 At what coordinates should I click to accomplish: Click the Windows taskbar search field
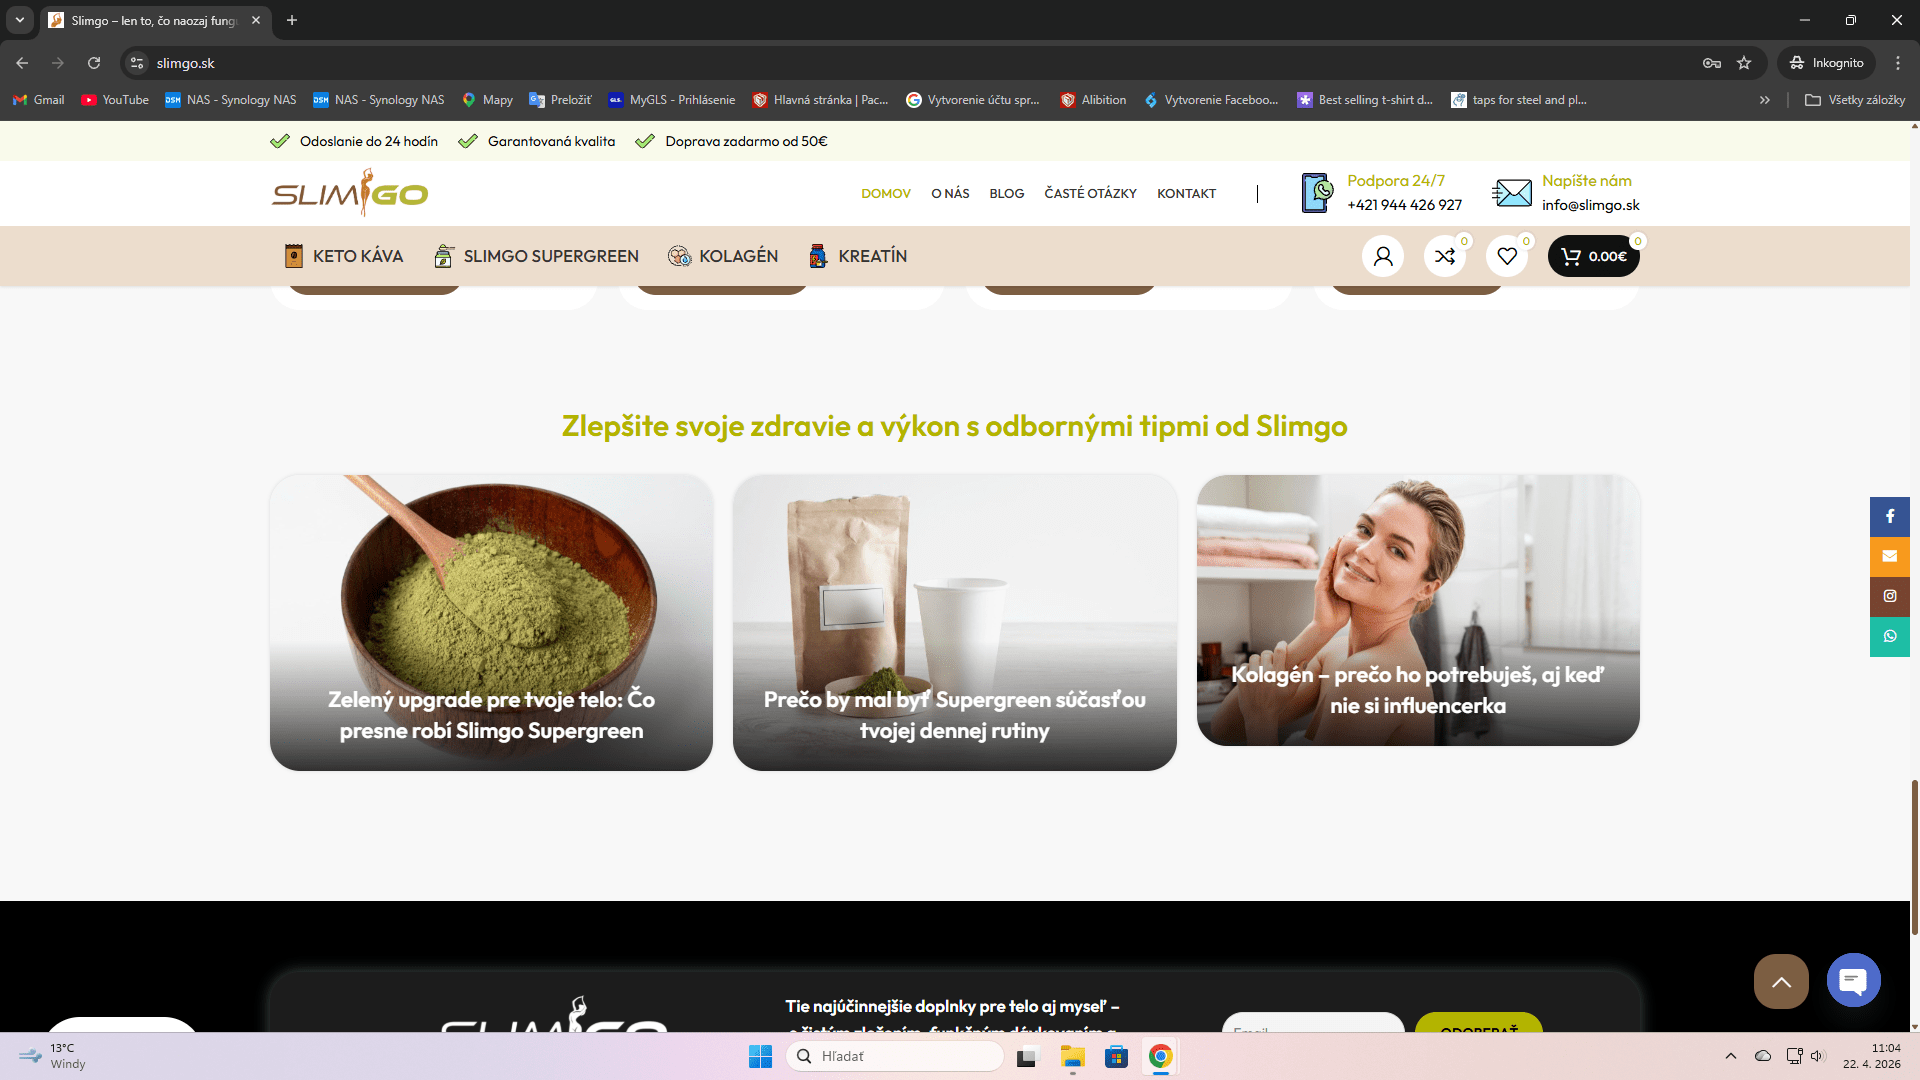click(x=895, y=1056)
